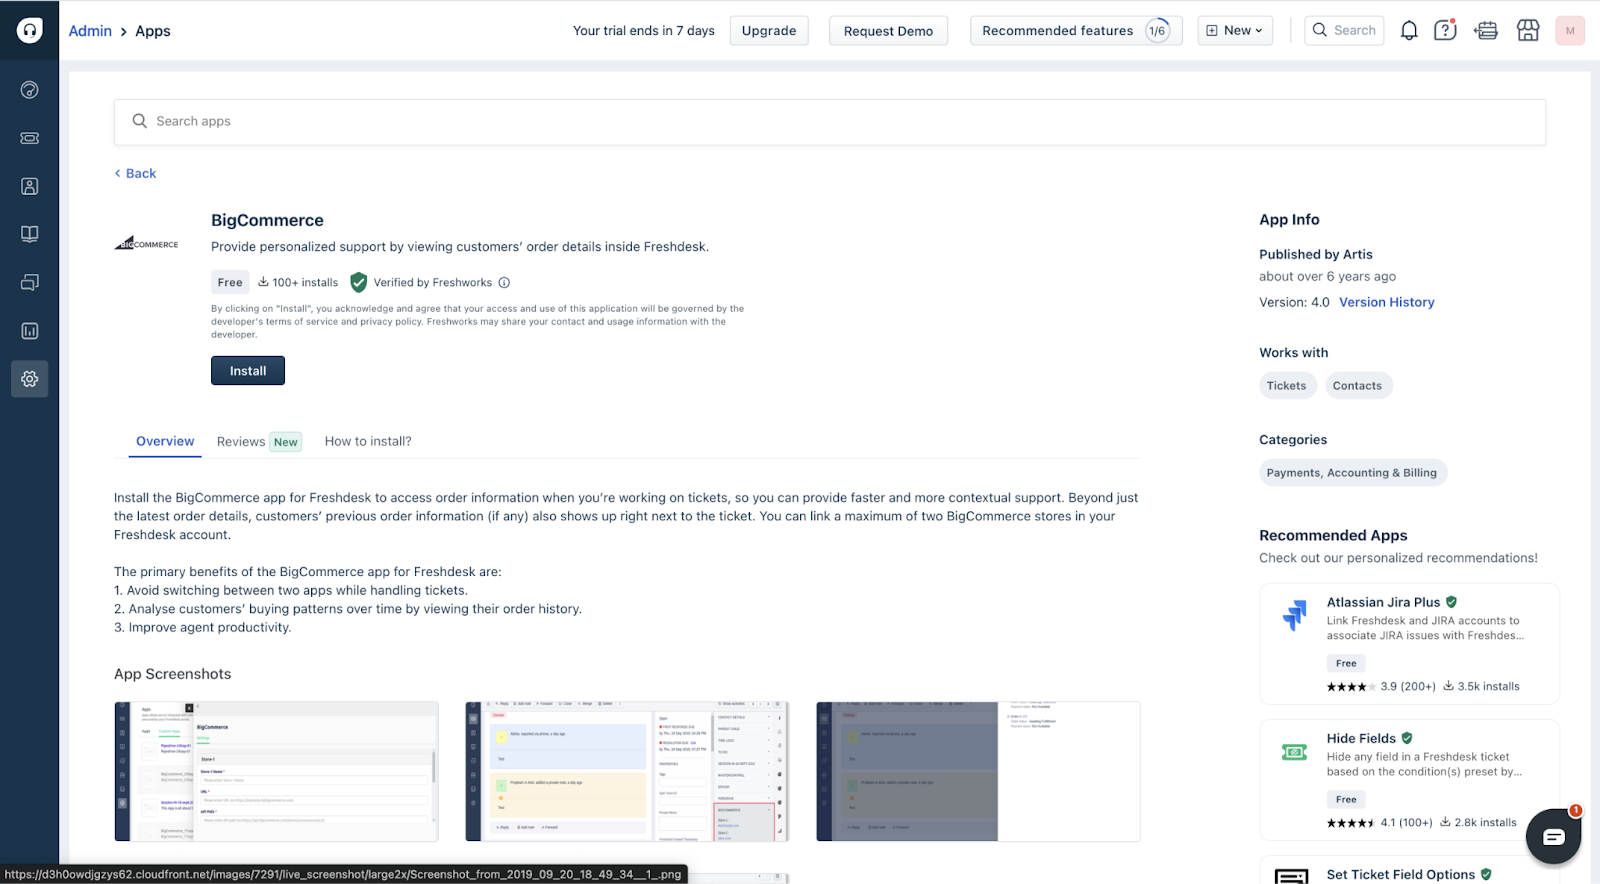
Task: Click the global Search box
Action: pyautogui.click(x=1344, y=30)
